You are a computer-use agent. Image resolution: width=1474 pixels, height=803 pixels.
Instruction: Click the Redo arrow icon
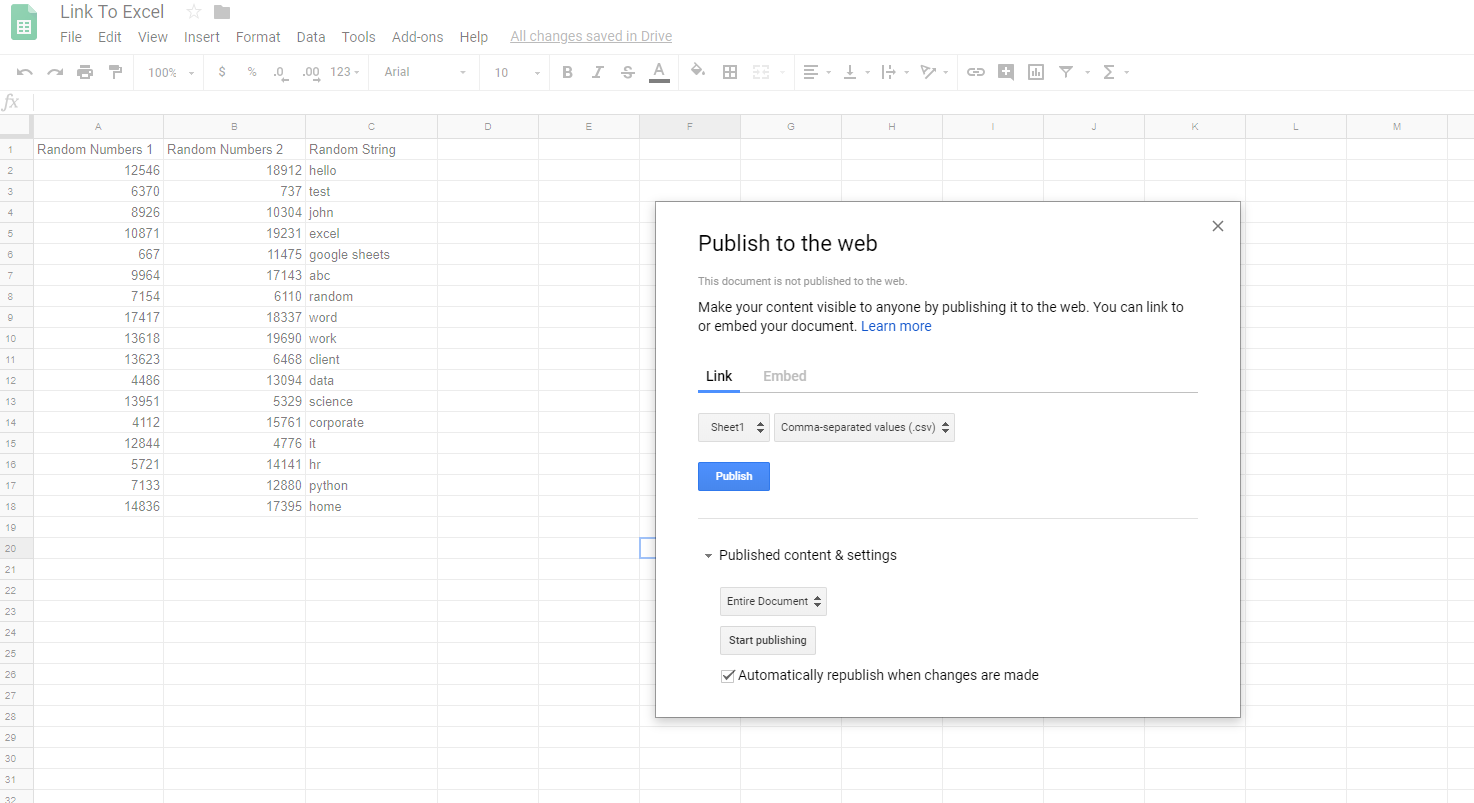pos(55,72)
